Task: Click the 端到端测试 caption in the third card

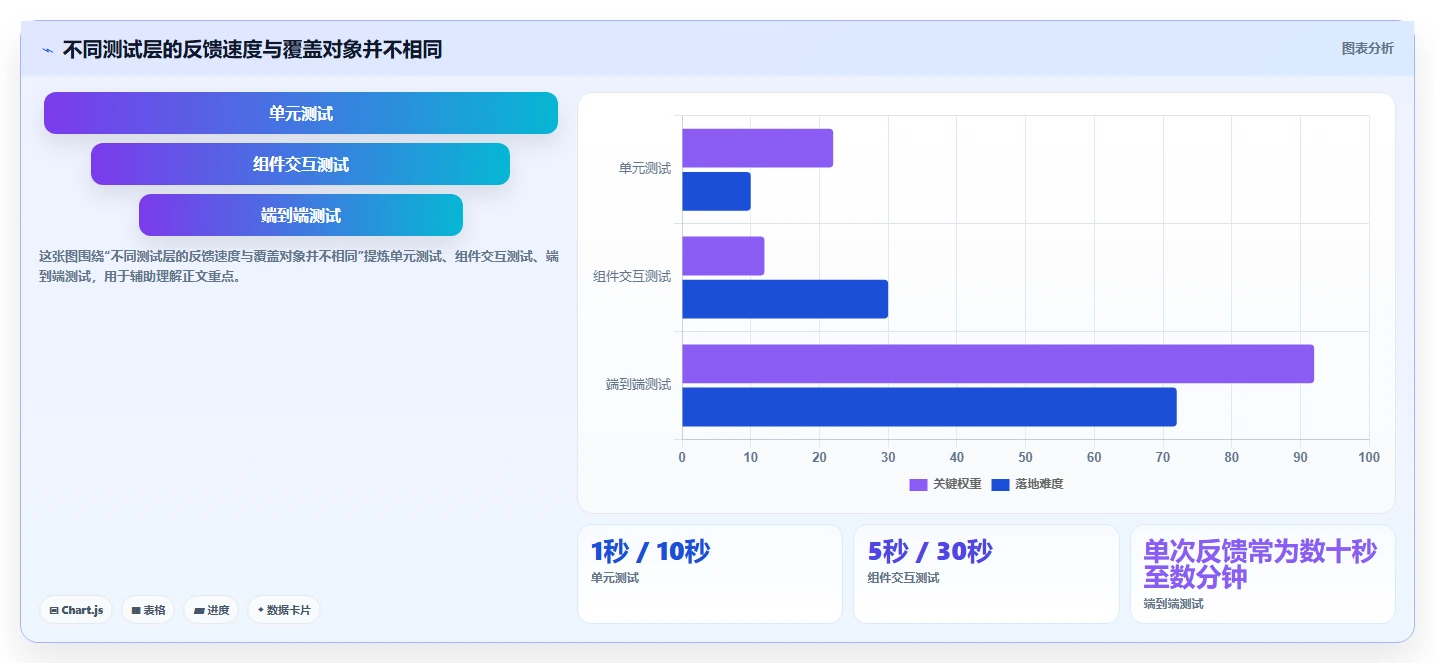Action: (1174, 604)
